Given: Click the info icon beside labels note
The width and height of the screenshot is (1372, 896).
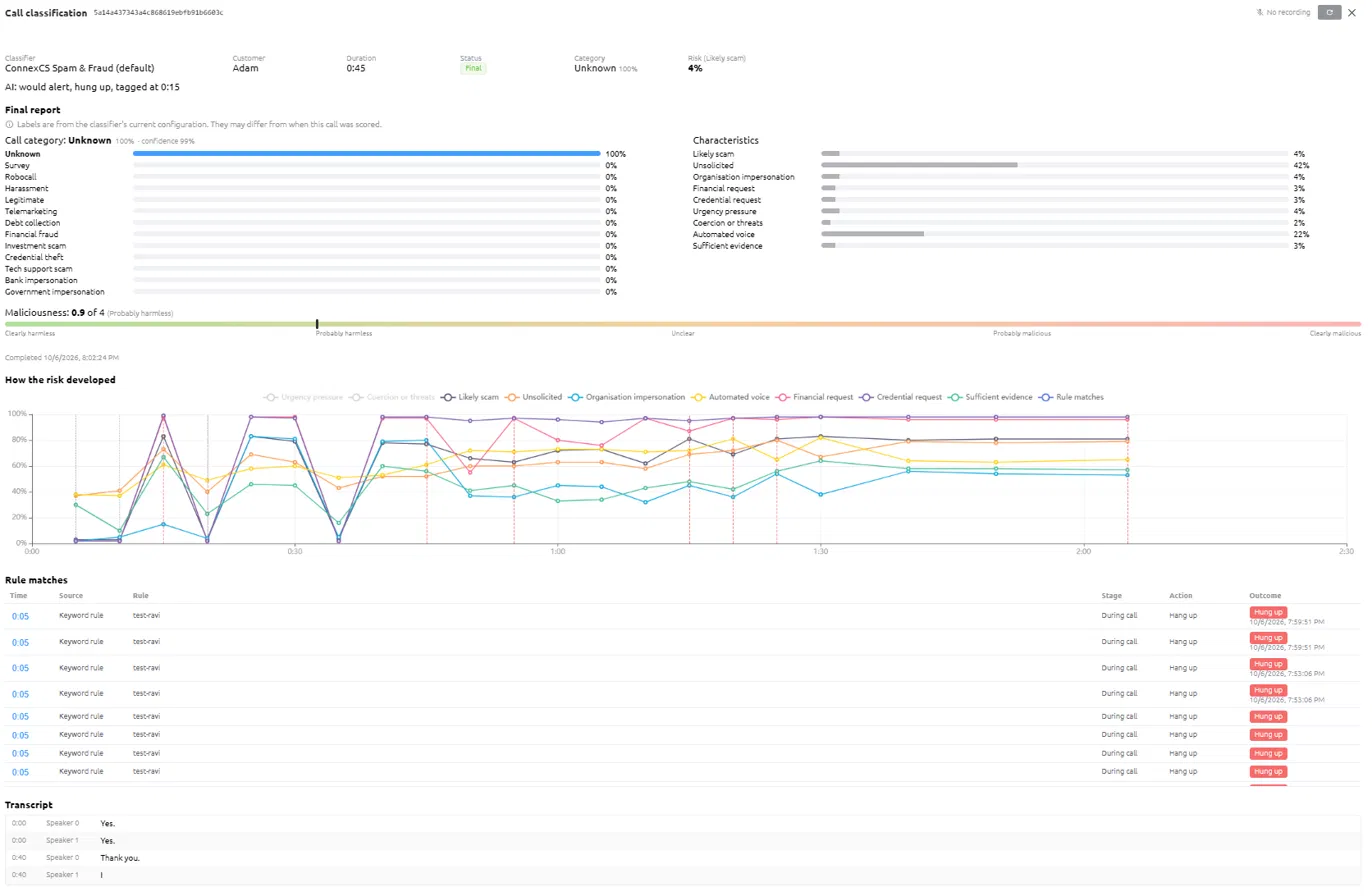Looking at the screenshot, I should pos(9,124).
